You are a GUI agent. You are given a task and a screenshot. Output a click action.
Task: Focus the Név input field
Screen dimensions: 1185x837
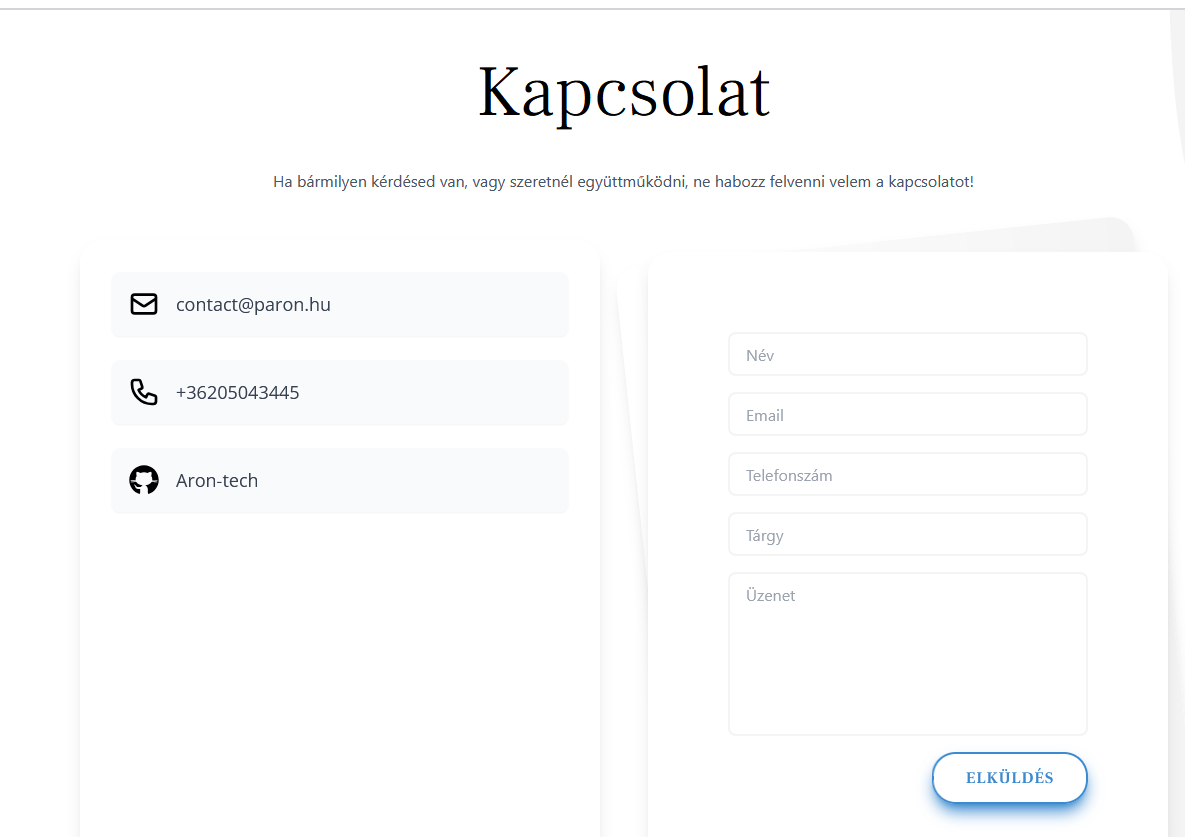(x=908, y=354)
